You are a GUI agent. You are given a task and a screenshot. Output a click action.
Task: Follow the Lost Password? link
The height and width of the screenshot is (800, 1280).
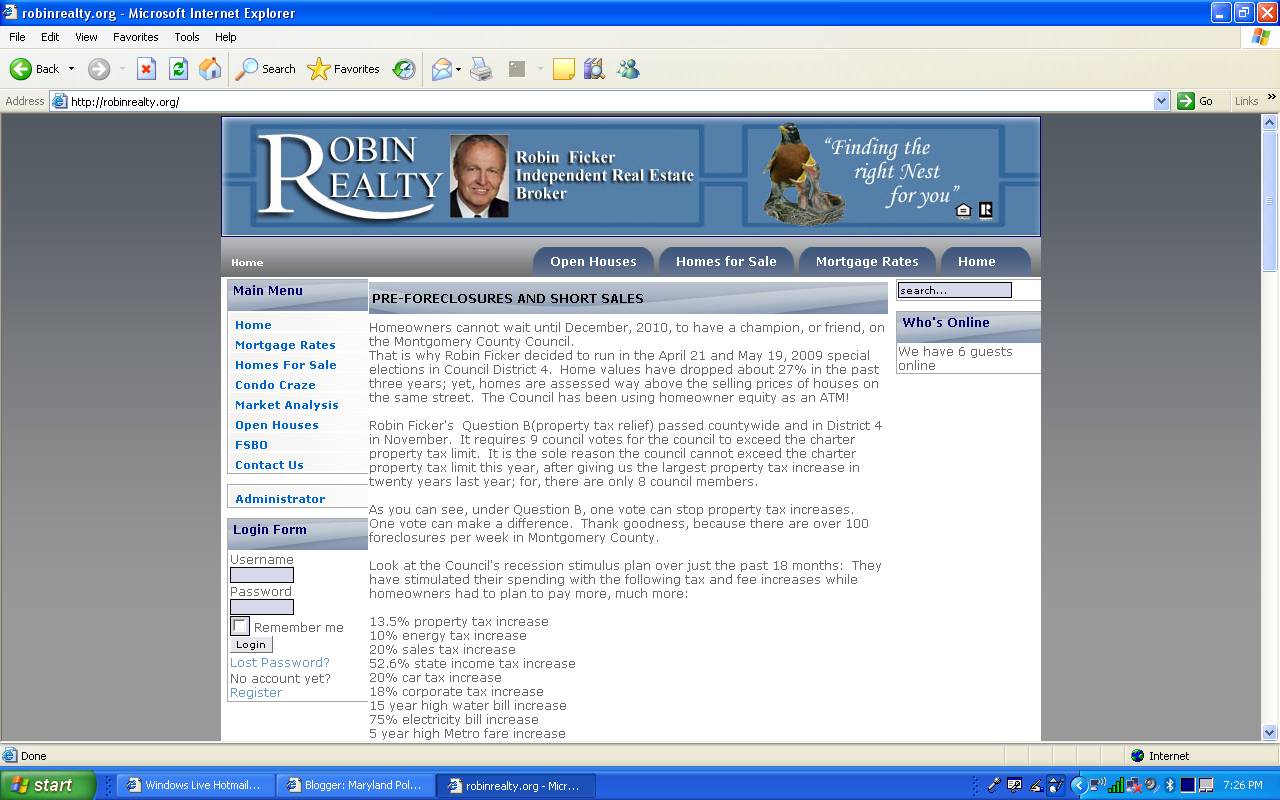(x=280, y=662)
